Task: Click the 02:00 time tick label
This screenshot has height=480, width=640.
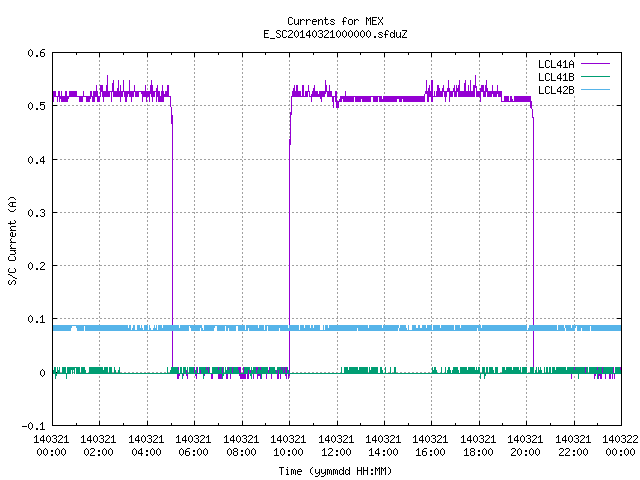Action: click(98, 452)
